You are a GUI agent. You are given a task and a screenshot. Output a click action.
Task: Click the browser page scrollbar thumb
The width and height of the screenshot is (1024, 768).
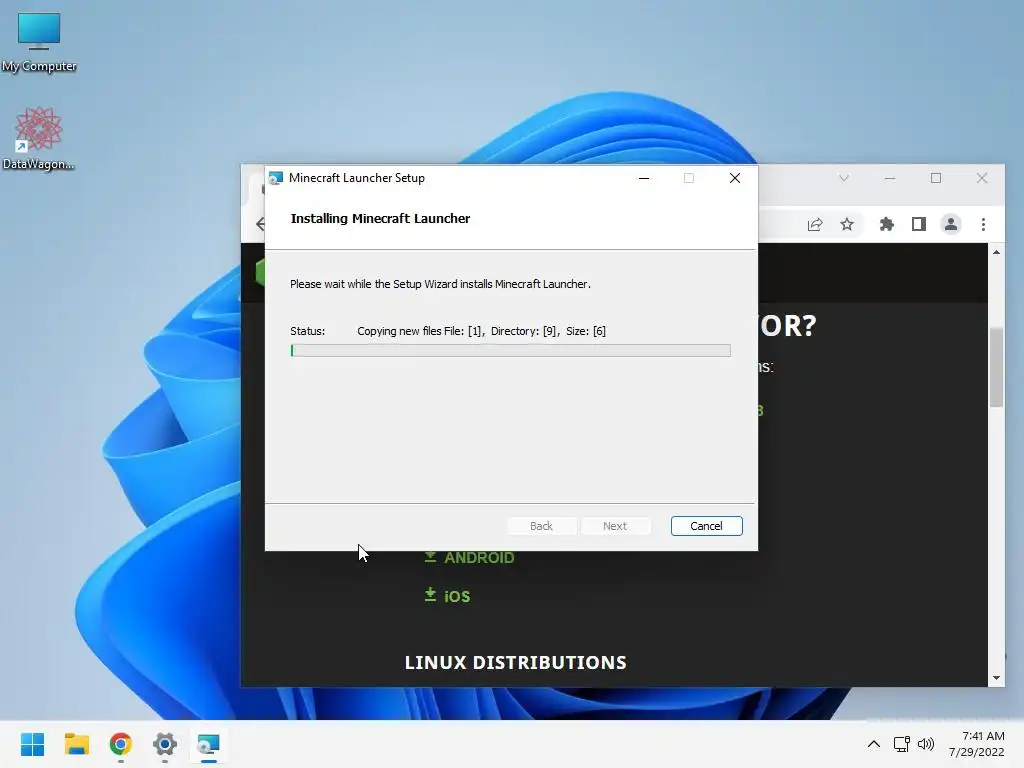point(996,367)
